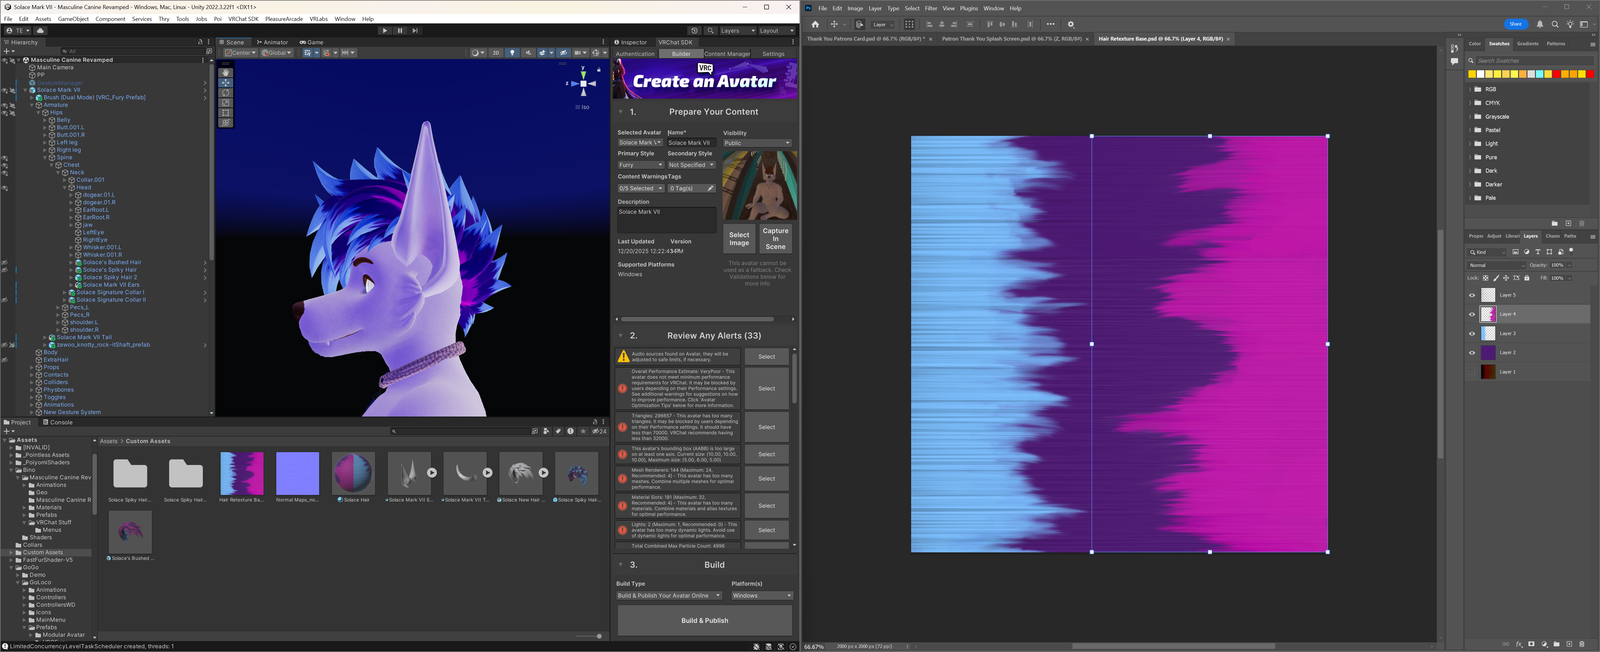Click the Photoshop notifications bell icon

(1540, 24)
